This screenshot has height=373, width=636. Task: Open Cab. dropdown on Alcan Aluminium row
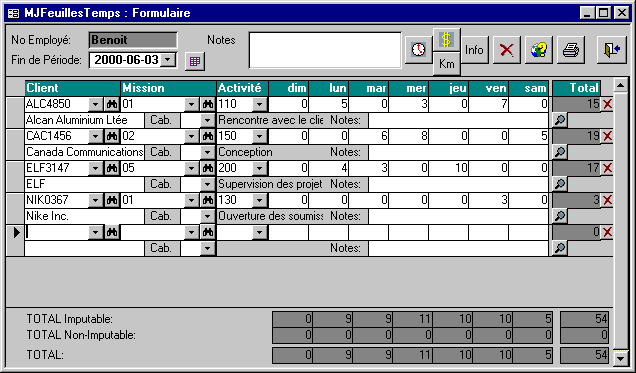click(x=207, y=120)
